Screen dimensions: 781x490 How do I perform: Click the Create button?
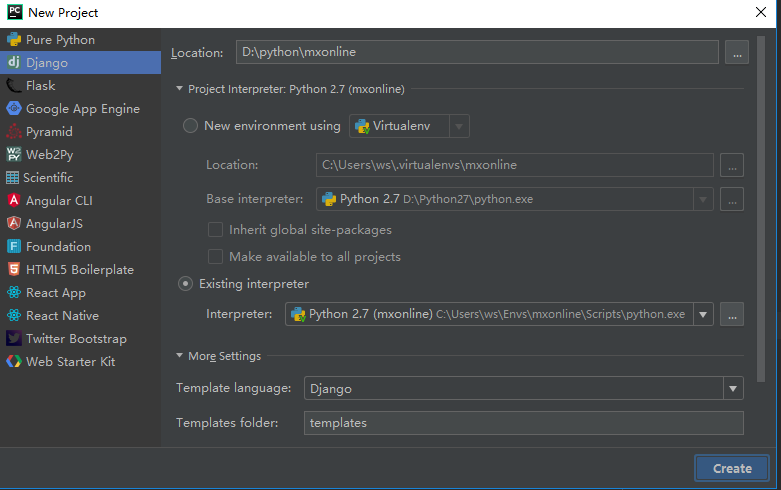pos(732,468)
